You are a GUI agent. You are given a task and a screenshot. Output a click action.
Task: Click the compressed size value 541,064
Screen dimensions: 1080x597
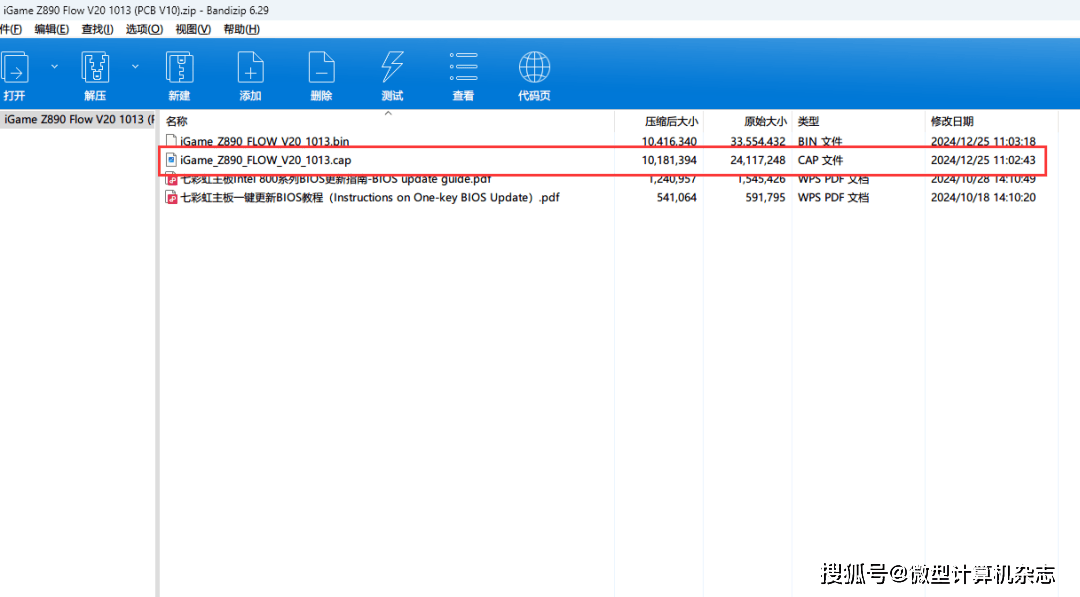coord(676,198)
